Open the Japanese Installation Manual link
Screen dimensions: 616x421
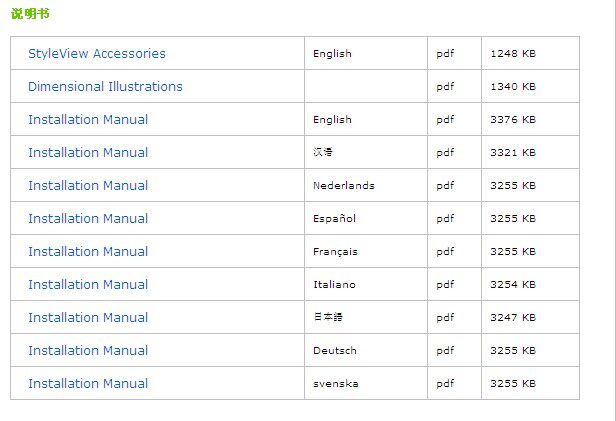click(88, 318)
